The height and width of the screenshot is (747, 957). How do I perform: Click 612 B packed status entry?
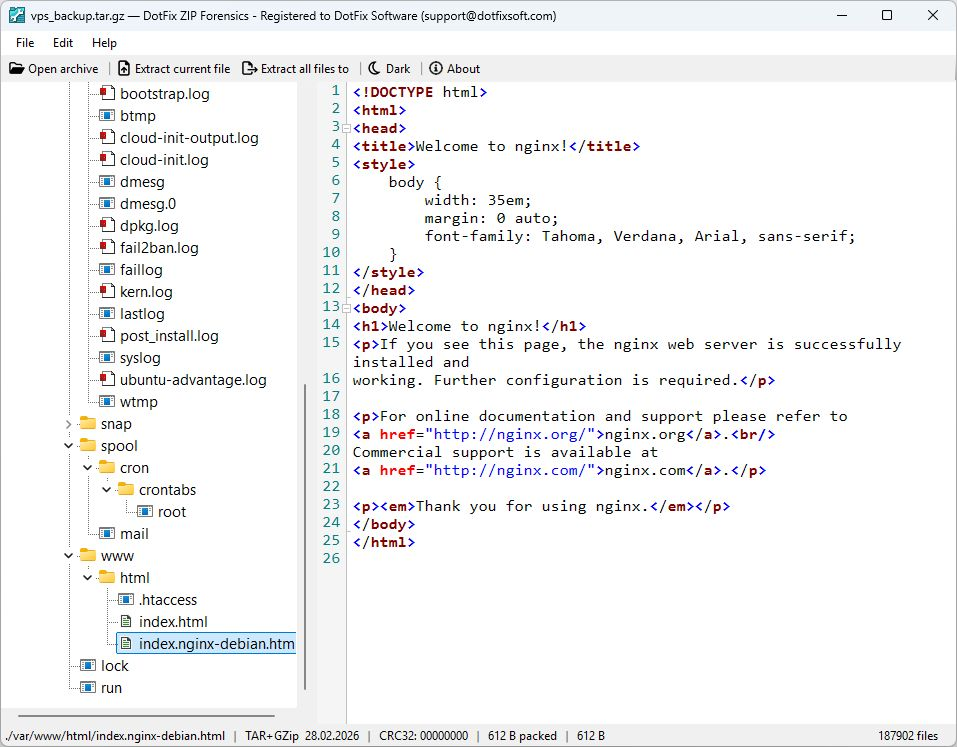522,735
